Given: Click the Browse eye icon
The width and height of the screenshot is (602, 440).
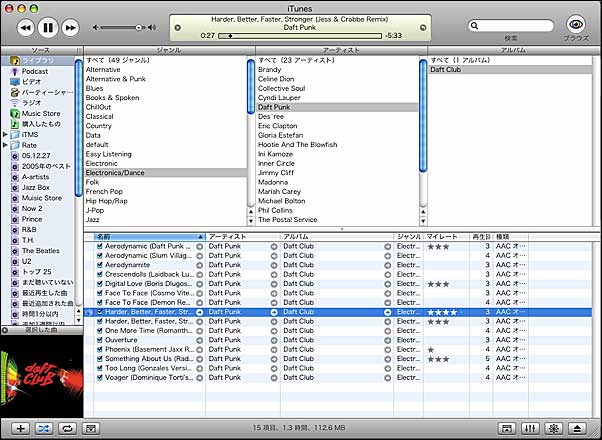Looking at the screenshot, I should pyautogui.click(x=575, y=25).
